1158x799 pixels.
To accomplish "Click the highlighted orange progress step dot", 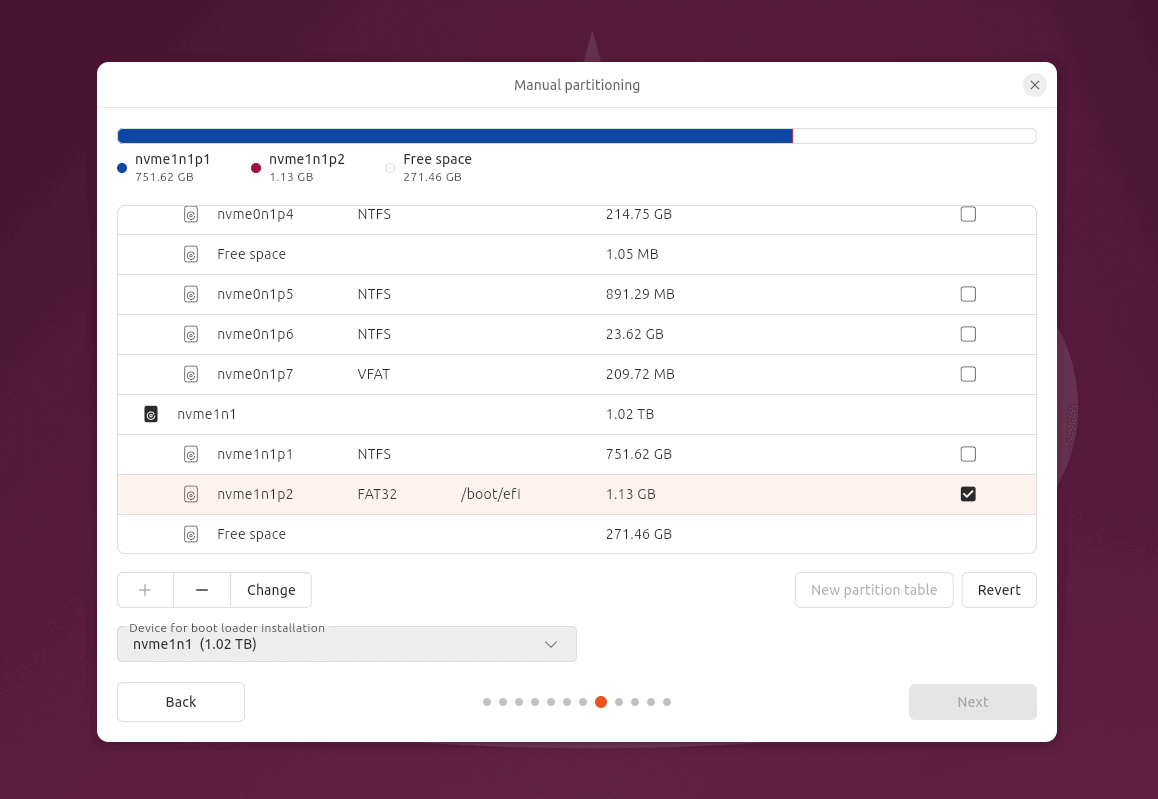I will (601, 702).
